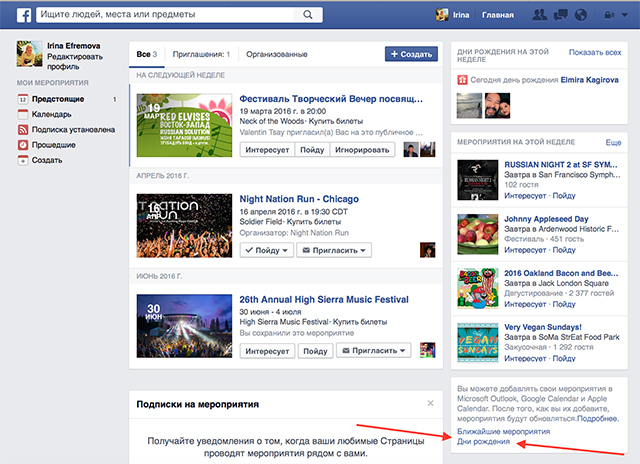This screenshot has height=464, width=640.
Task: Open notifications globe icon
Action: 582,15
